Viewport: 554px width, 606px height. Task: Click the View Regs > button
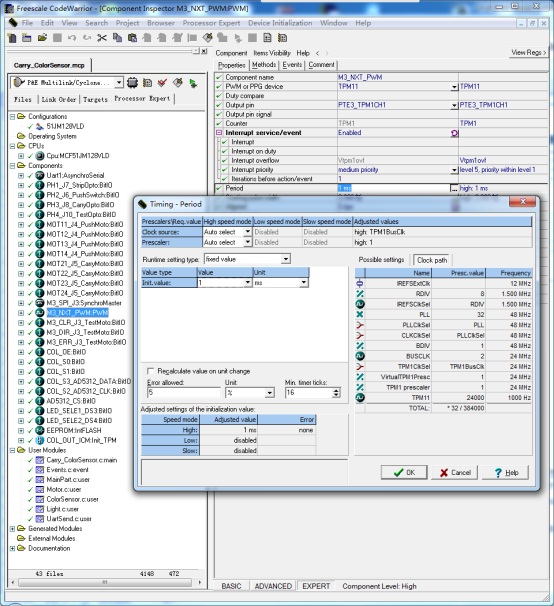(x=528, y=52)
